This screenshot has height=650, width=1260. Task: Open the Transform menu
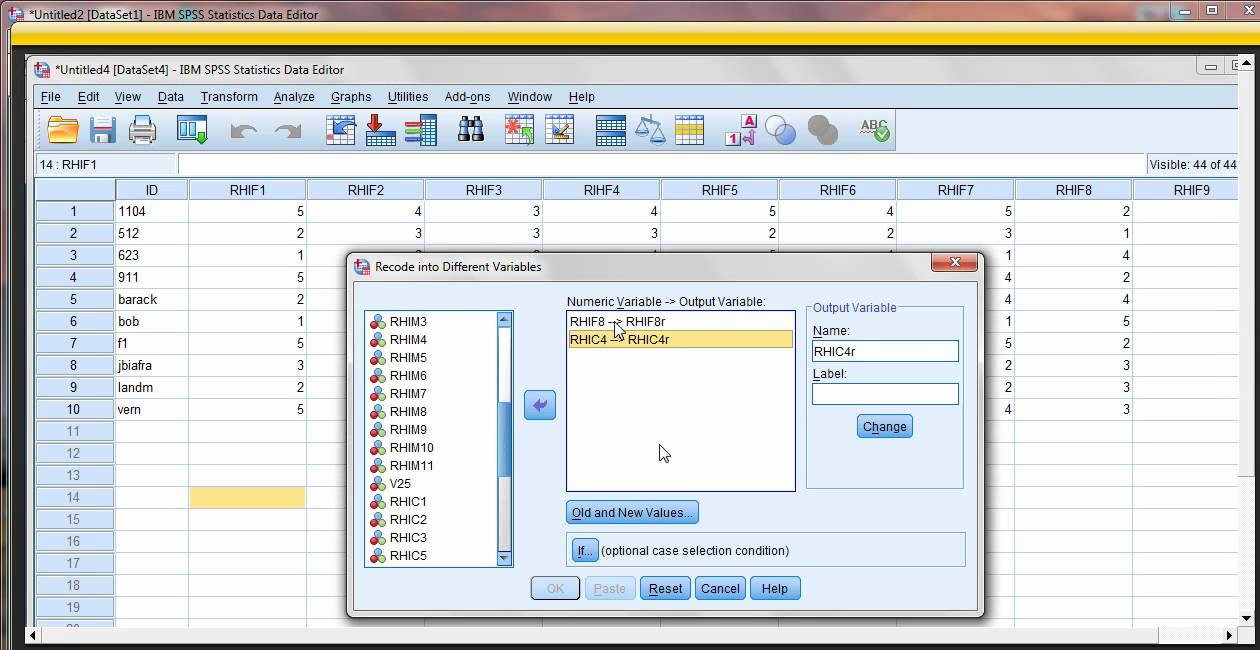pos(229,97)
